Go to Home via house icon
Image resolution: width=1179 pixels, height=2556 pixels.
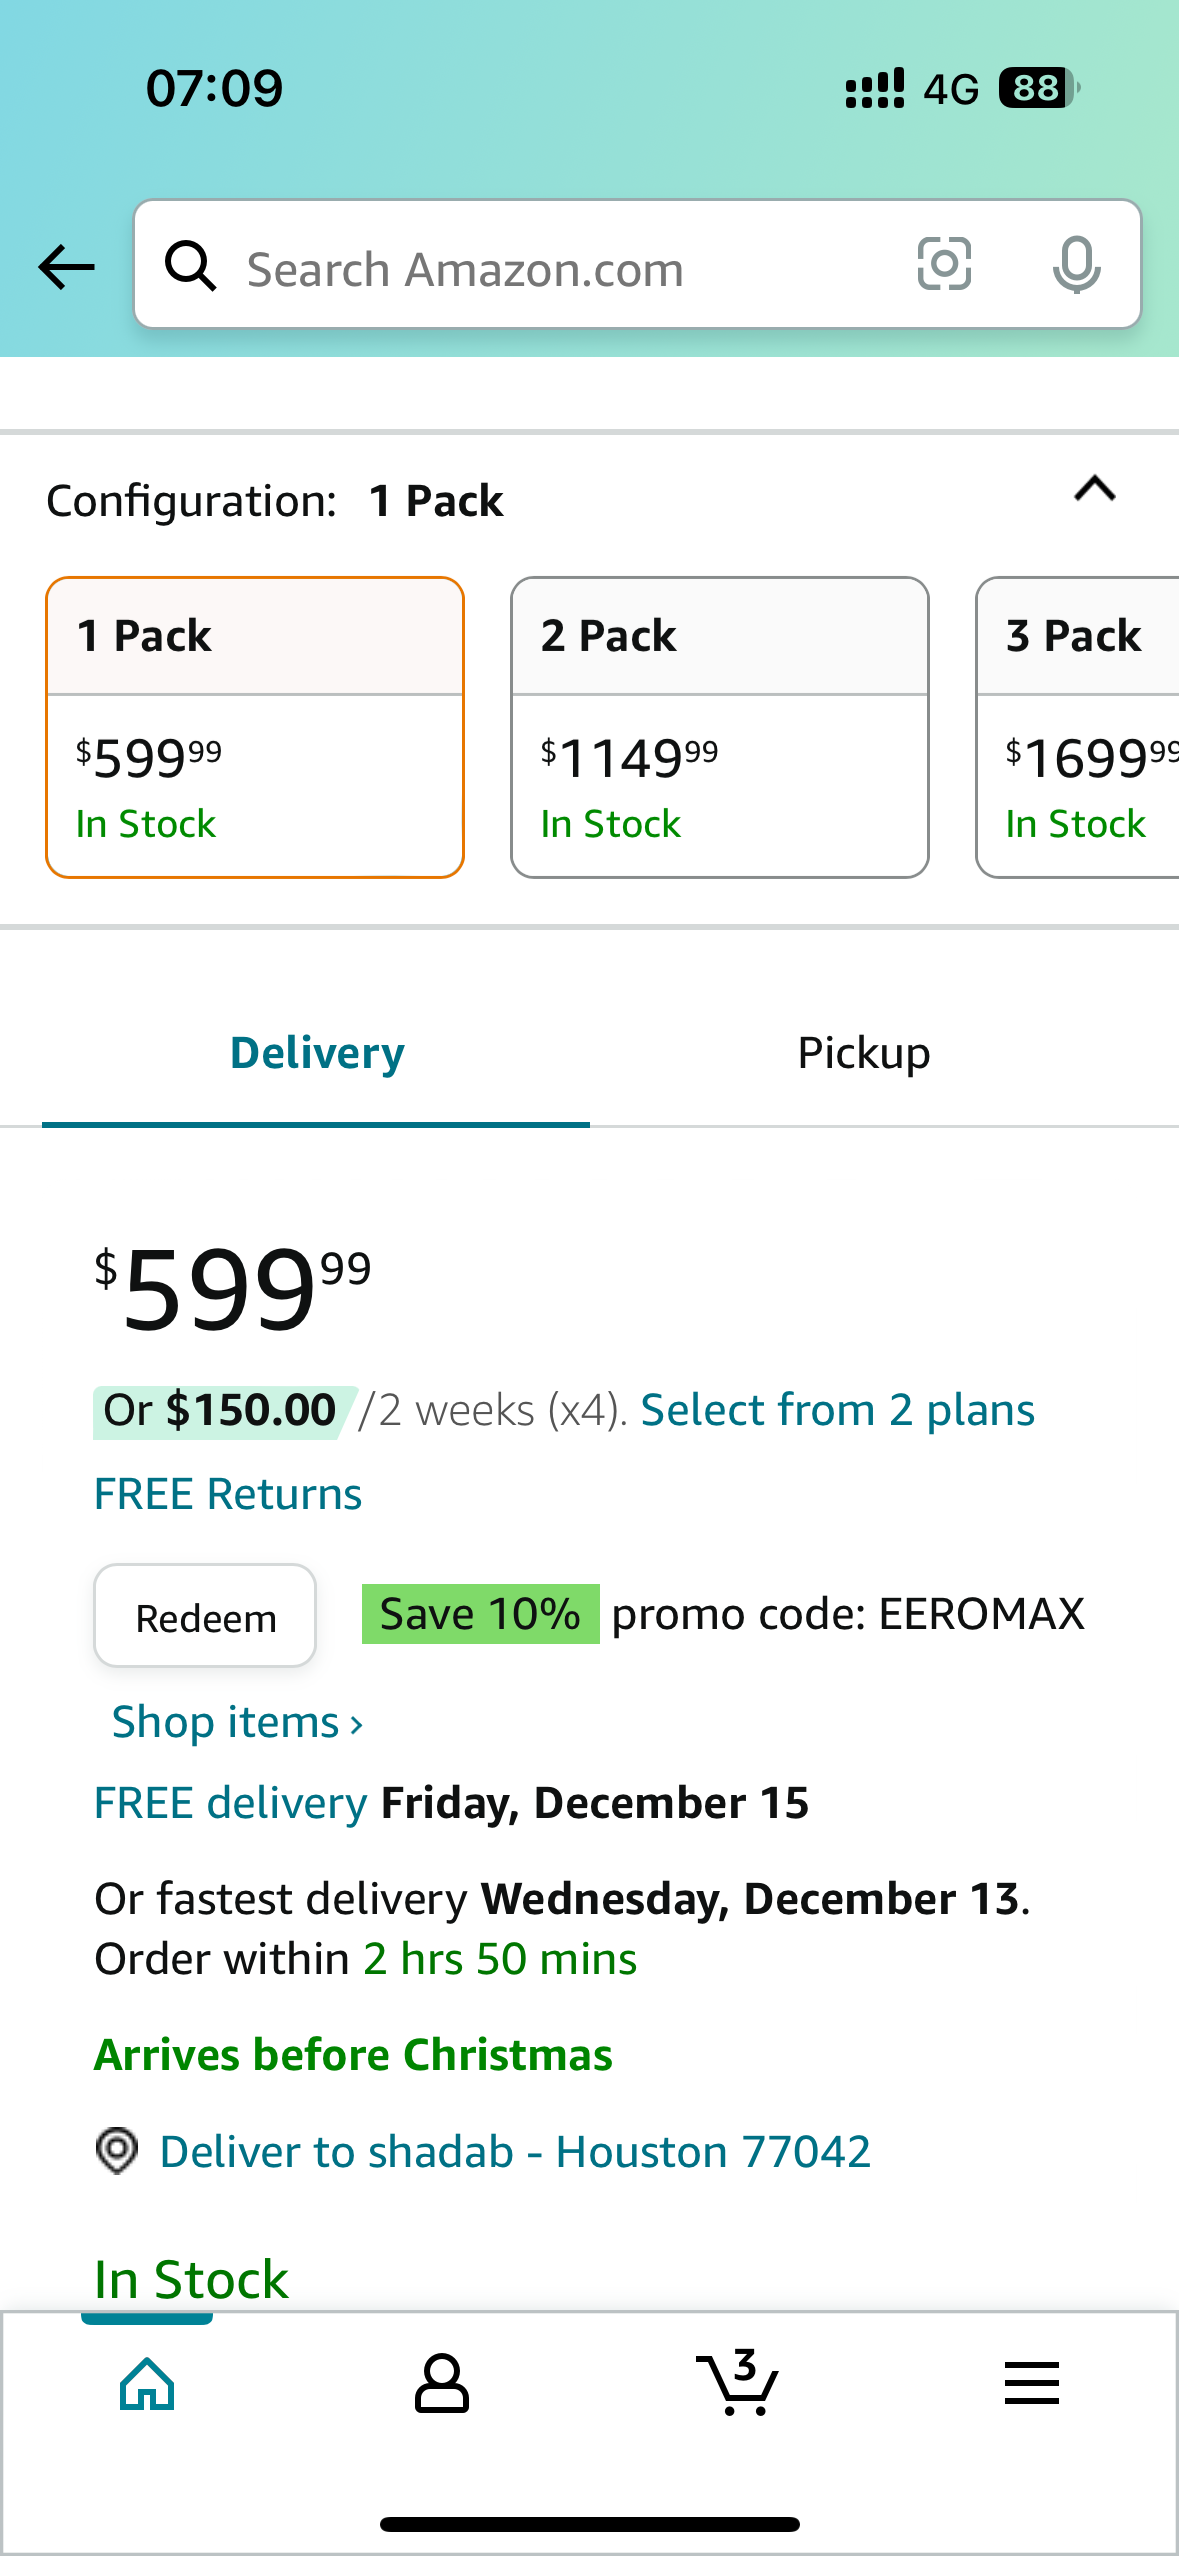pyautogui.click(x=147, y=2384)
